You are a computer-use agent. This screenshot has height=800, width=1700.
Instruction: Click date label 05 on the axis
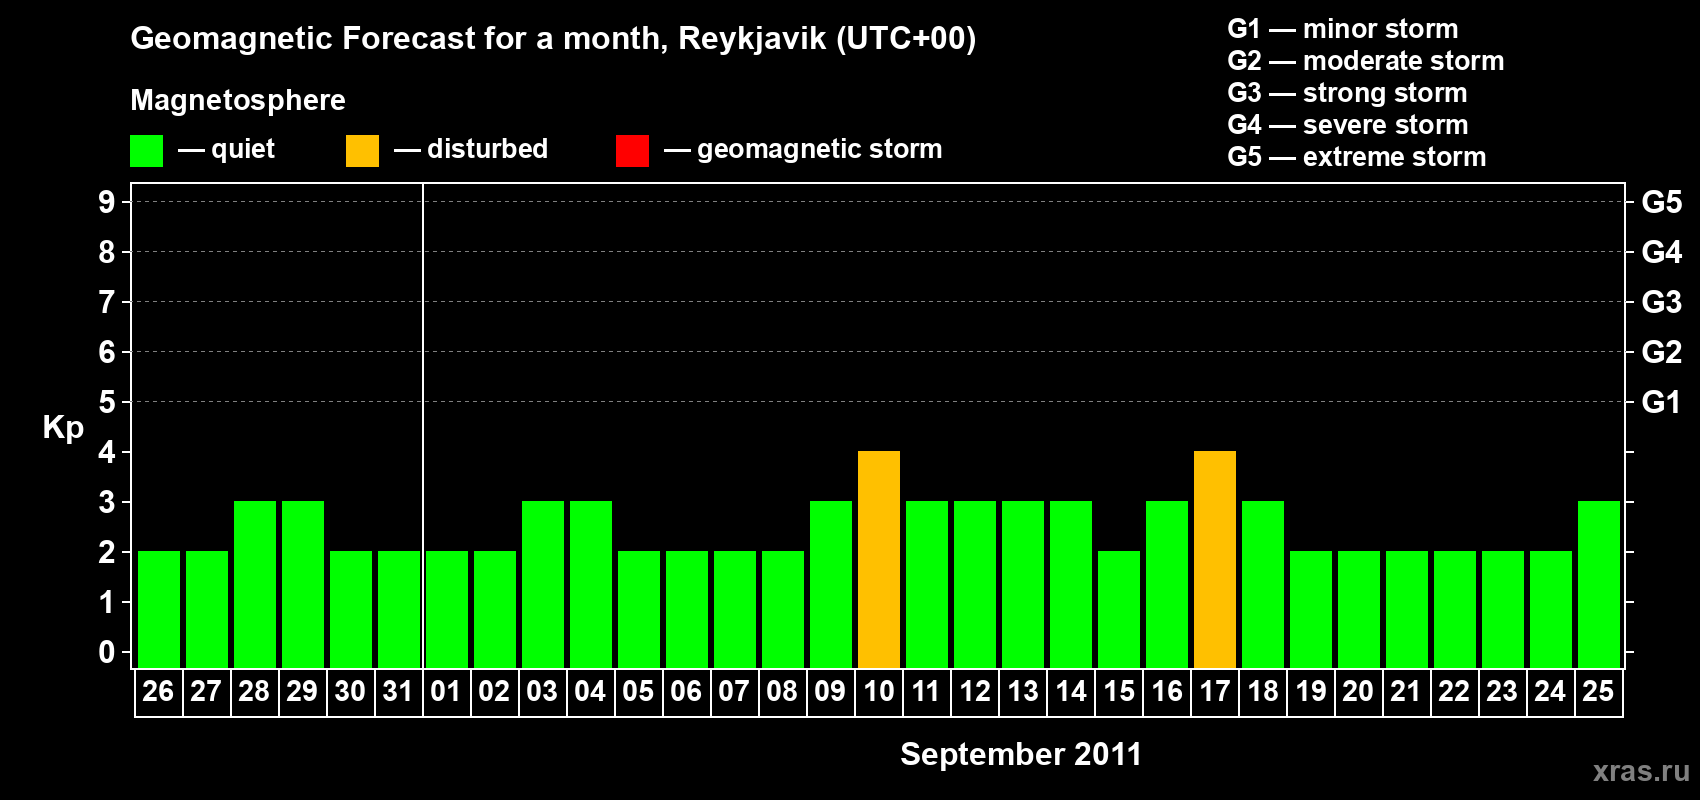coord(638,691)
